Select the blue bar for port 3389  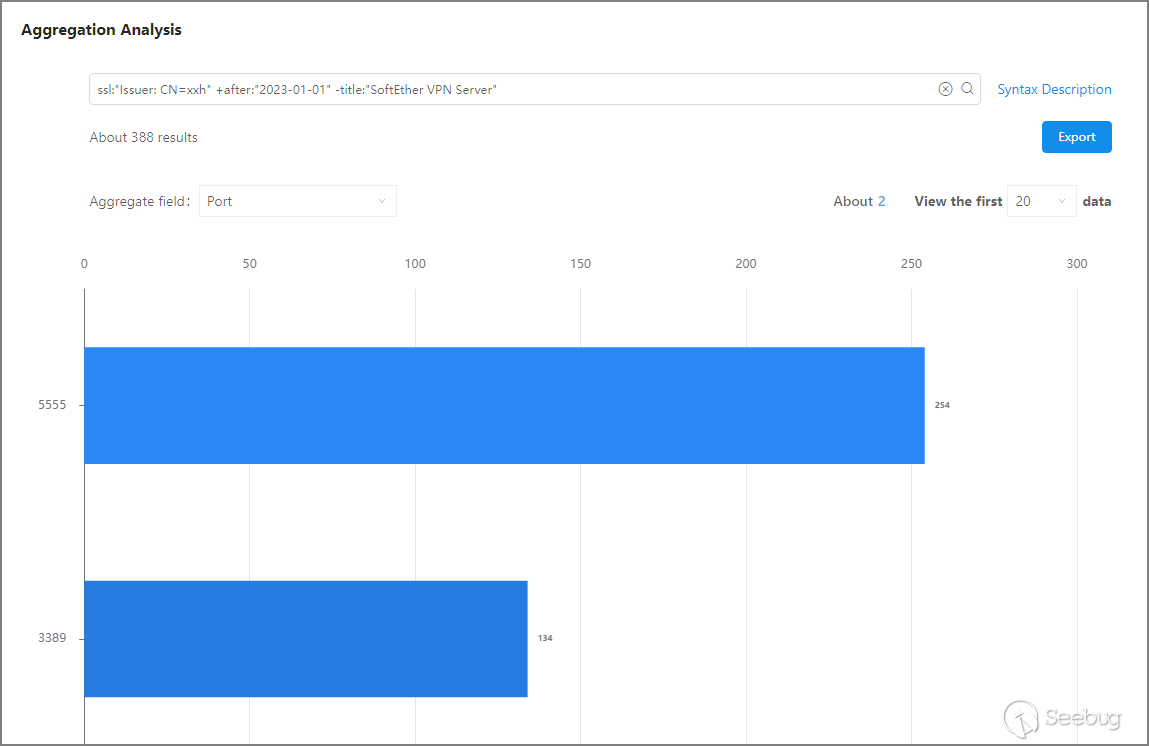pos(305,638)
